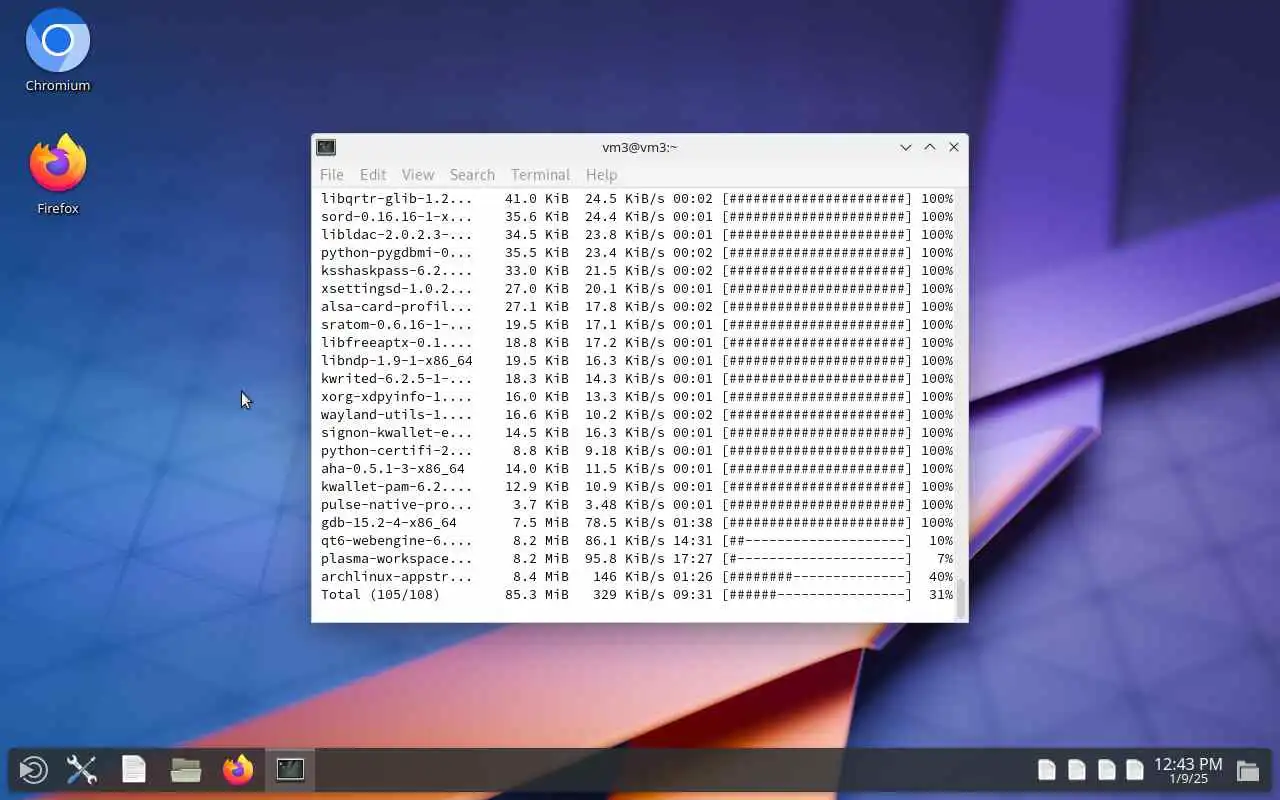1280x800 pixels.
Task: Click the 'kwallet-pam-6.2....' row
Action: tap(637, 487)
